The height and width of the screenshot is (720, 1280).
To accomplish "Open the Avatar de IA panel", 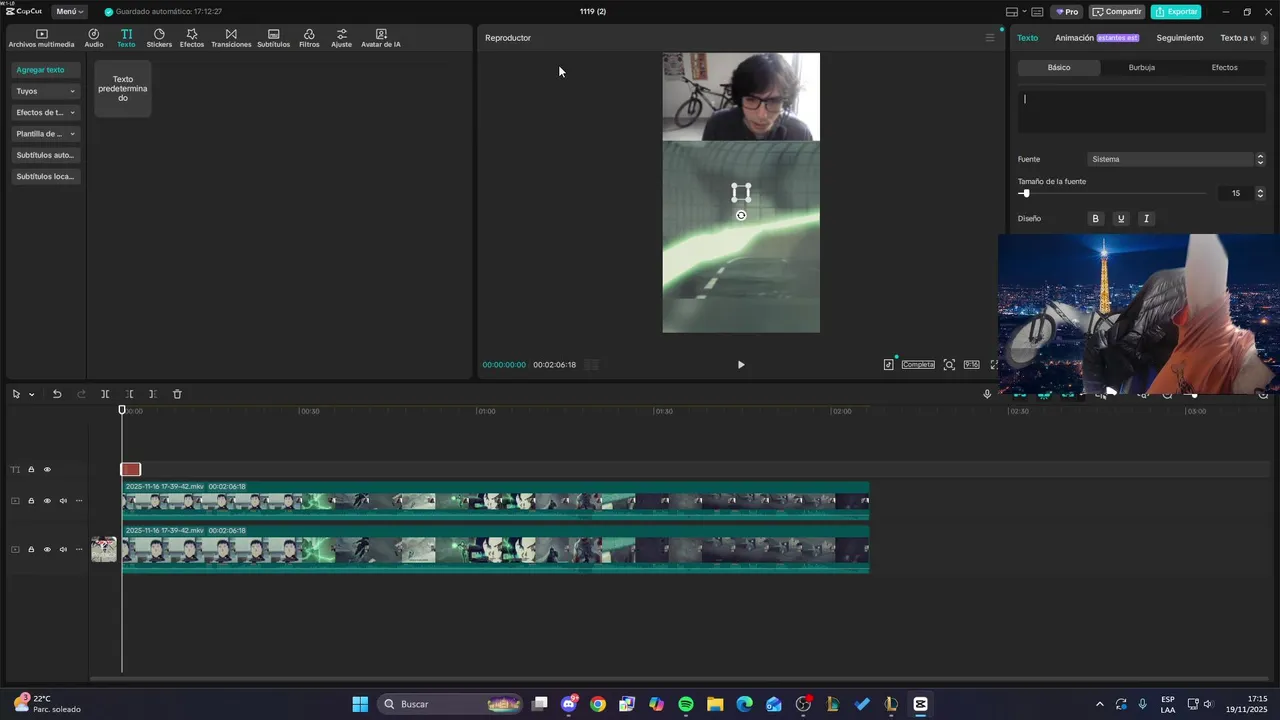I will [381, 38].
